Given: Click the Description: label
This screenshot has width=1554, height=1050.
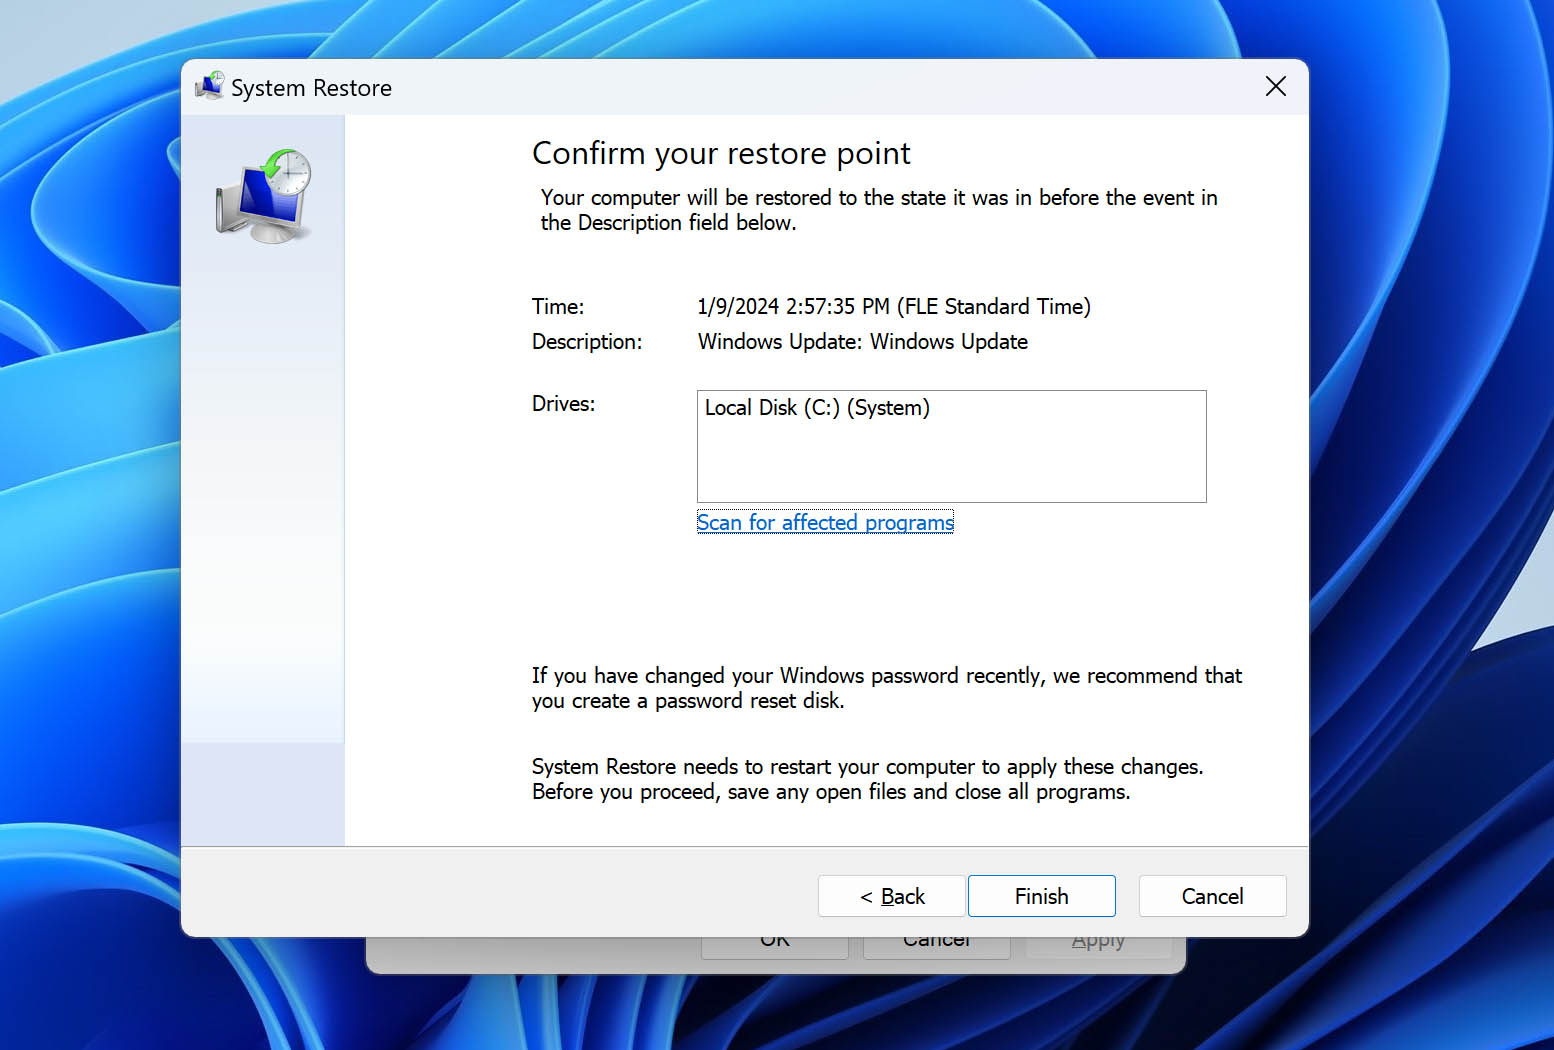Looking at the screenshot, I should (587, 341).
